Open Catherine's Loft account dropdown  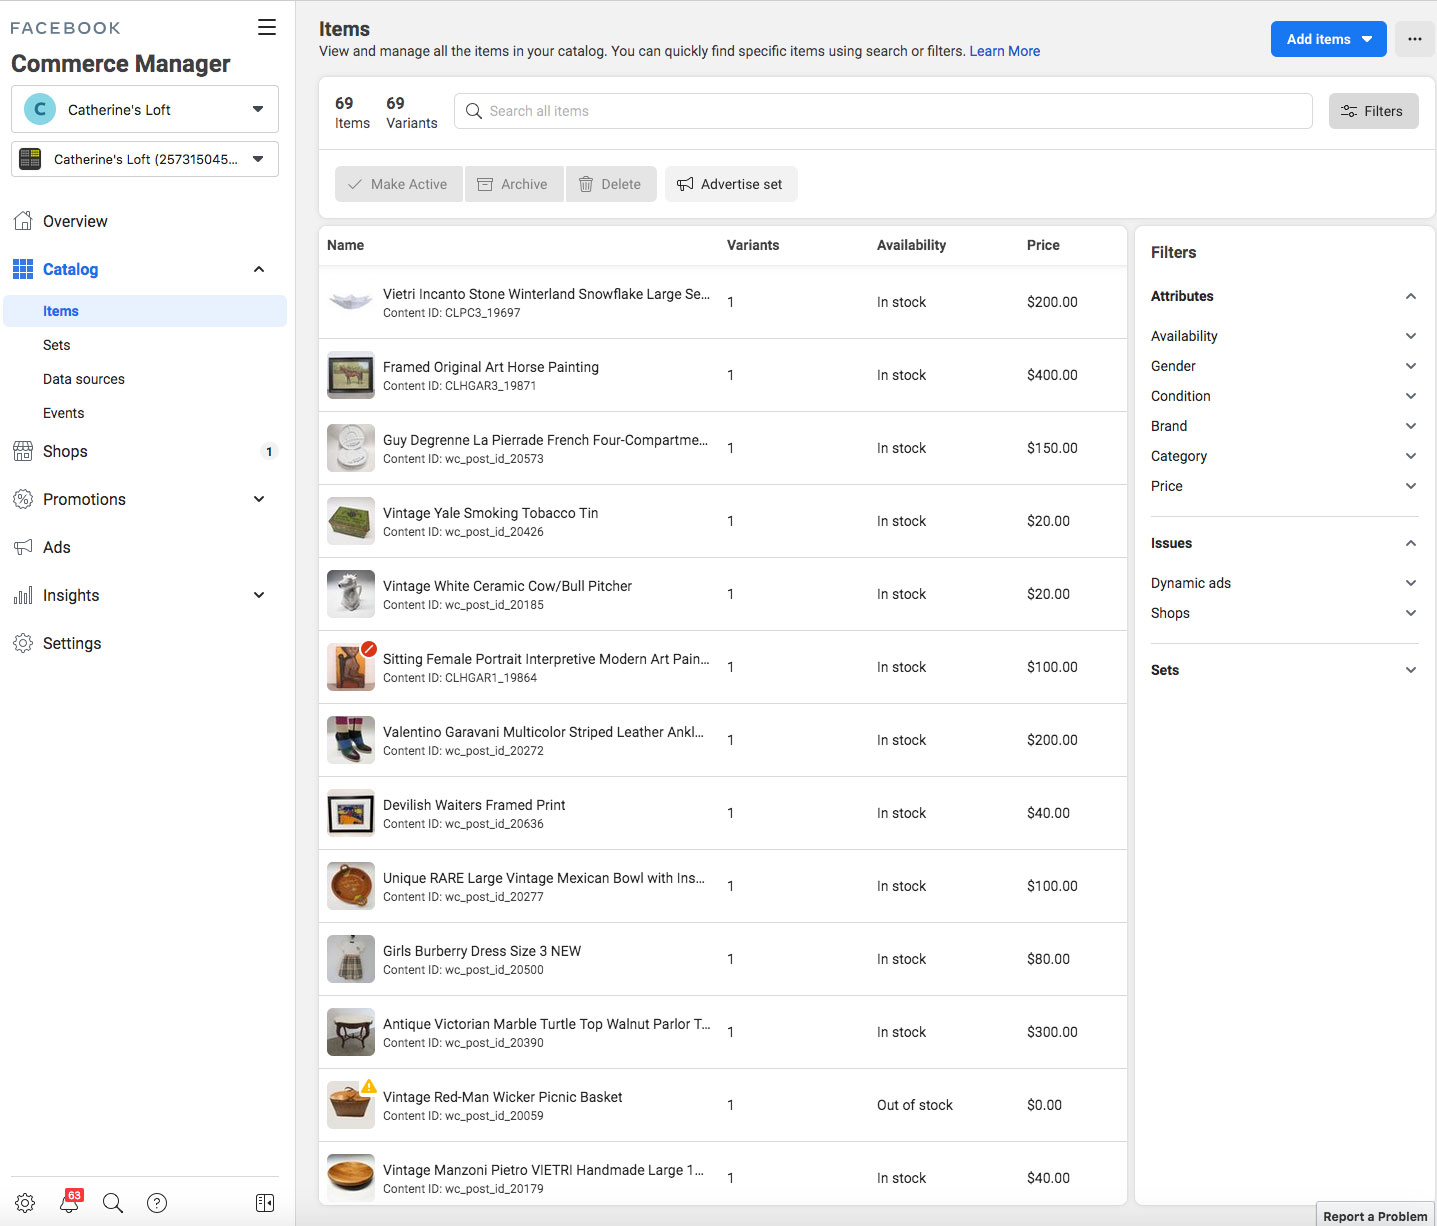point(145,109)
